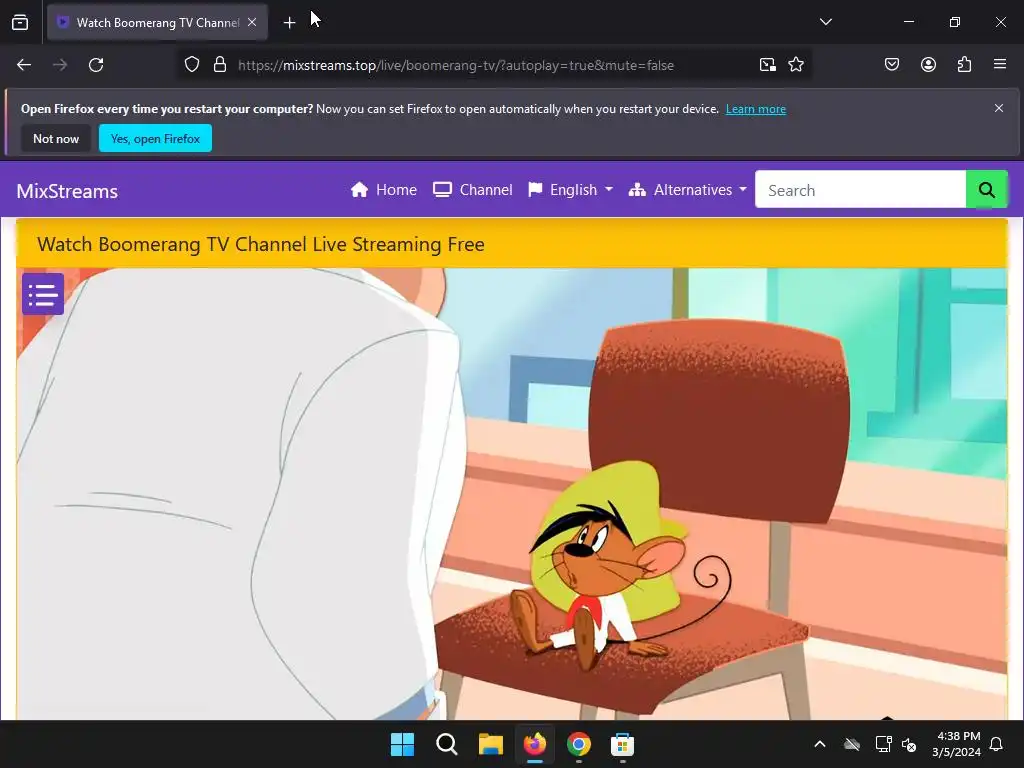Open the Firefox application menu

pyautogui.click(x=999, y=65)
